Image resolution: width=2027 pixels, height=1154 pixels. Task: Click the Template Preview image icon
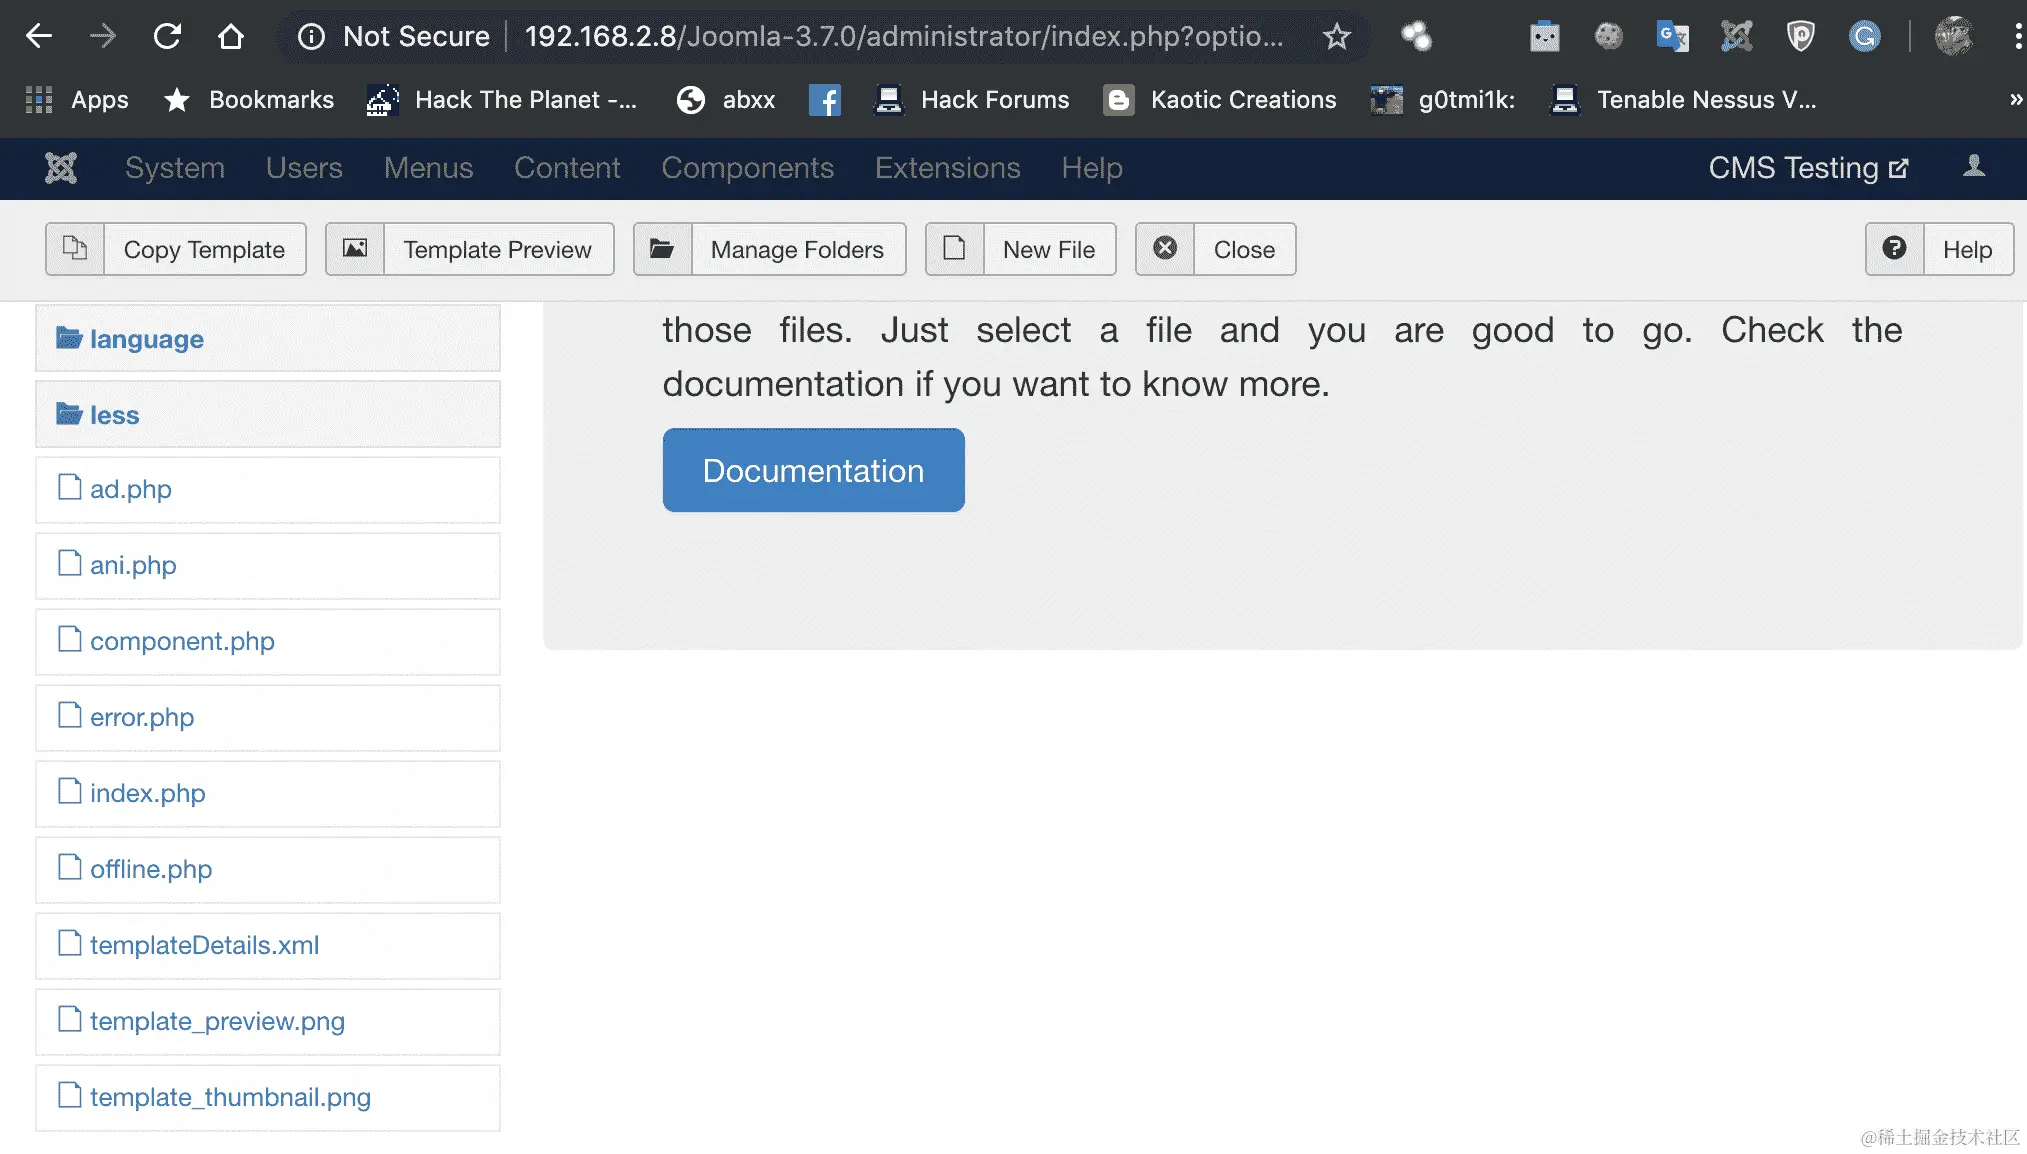pyautogui.click(x=355, y=248)
